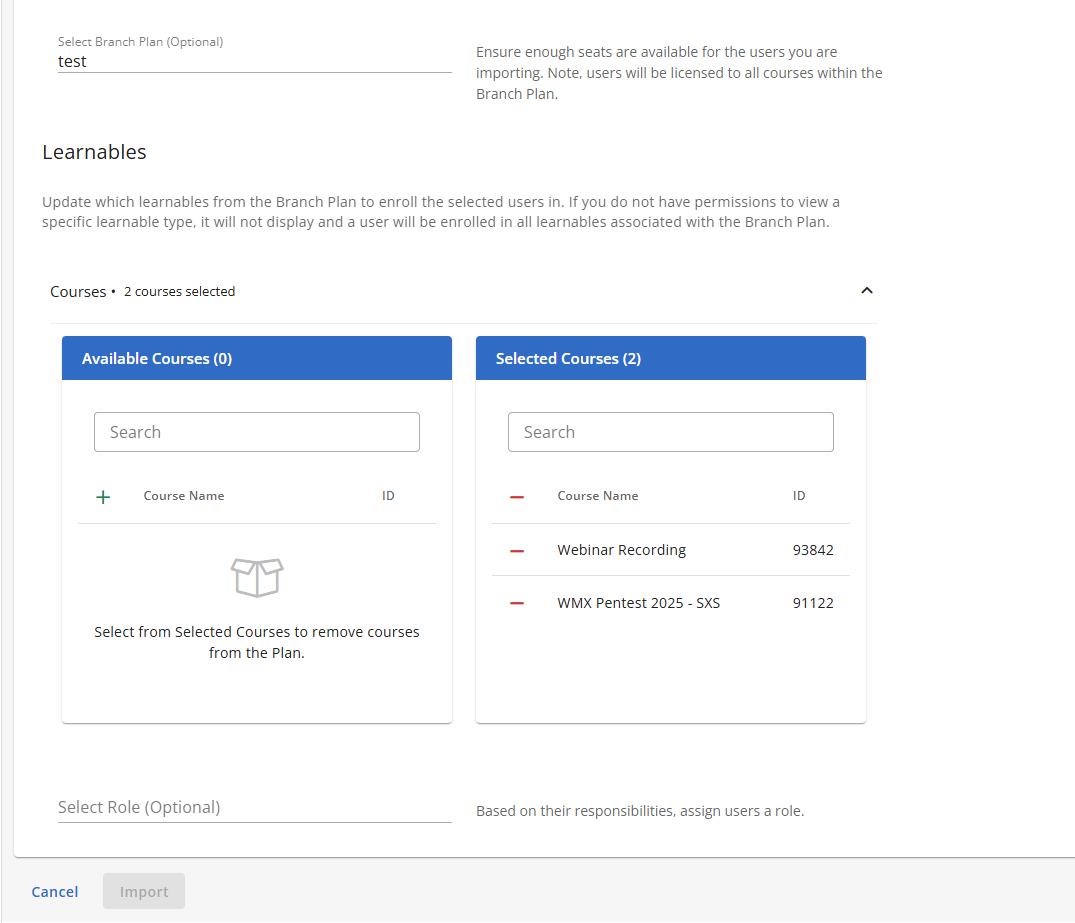This screenshot has width=1075, height=923.
Task: Remove the Webinar Recording course via minus icon
Action: click(517, 551)
